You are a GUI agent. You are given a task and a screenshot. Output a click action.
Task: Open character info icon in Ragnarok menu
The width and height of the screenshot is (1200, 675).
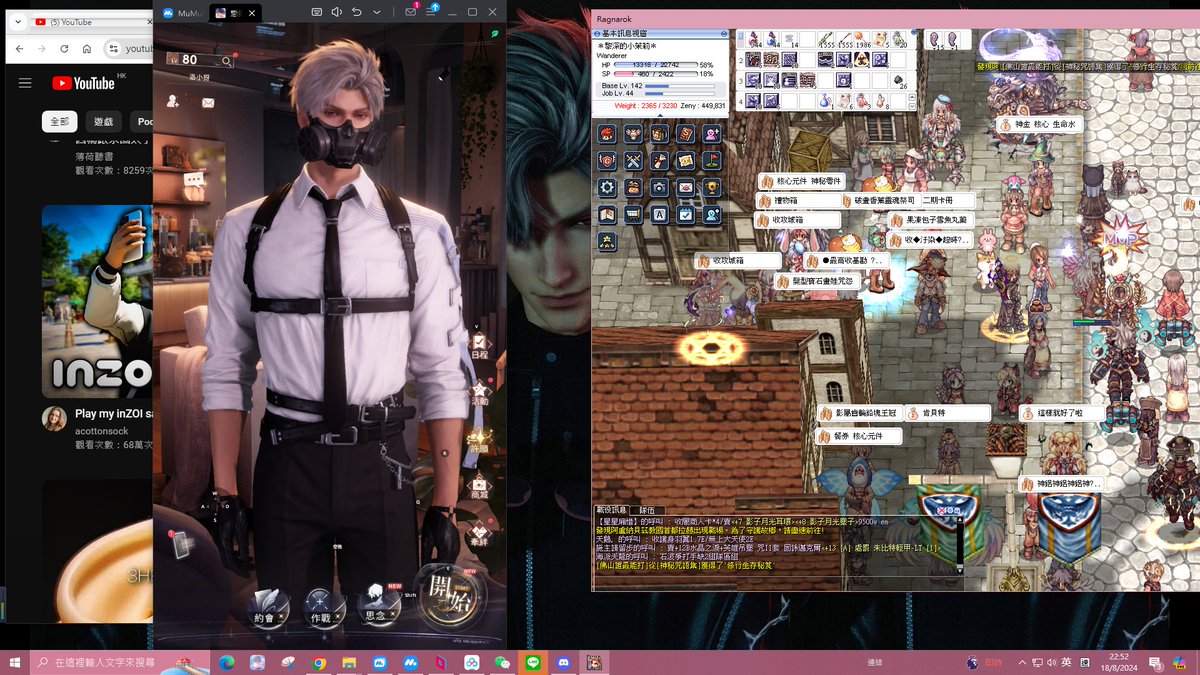coord(607,134)
